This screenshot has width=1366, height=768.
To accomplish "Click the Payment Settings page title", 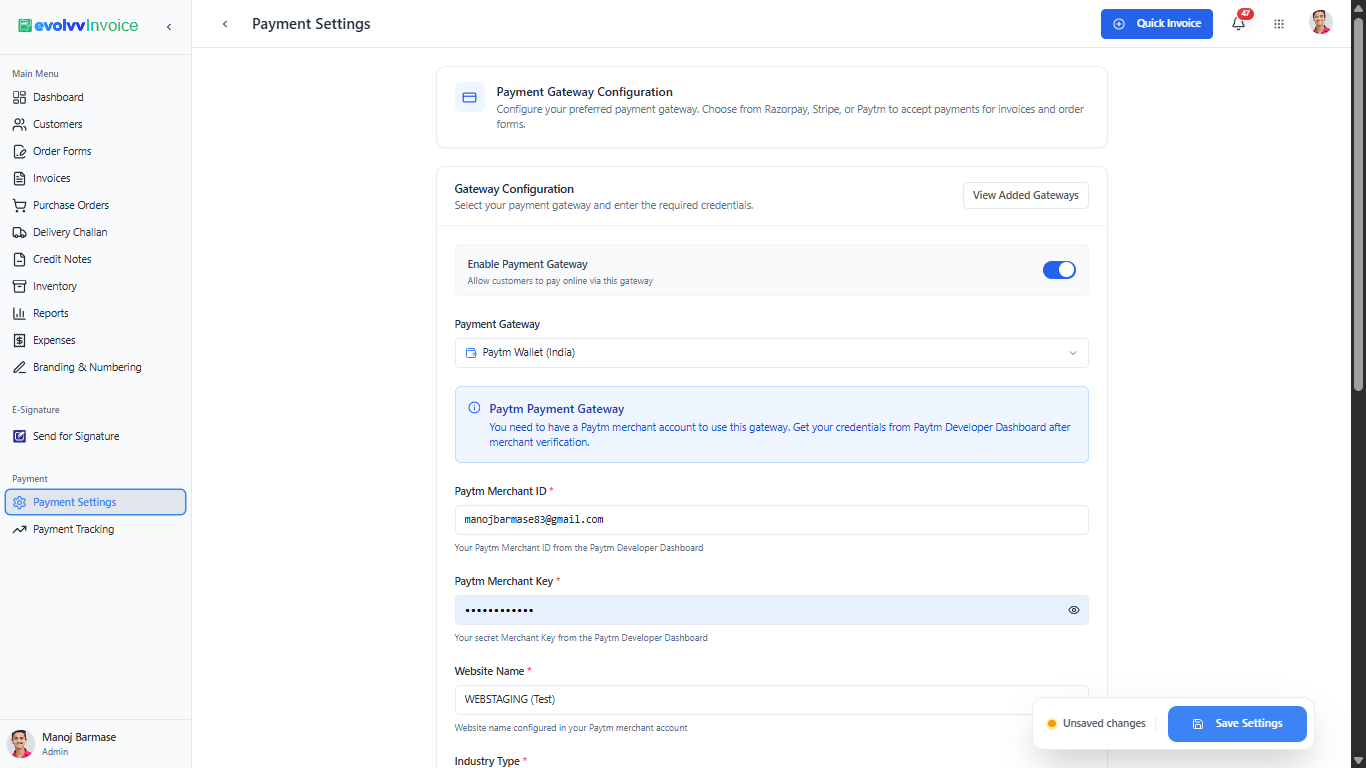I will point(311,24).
